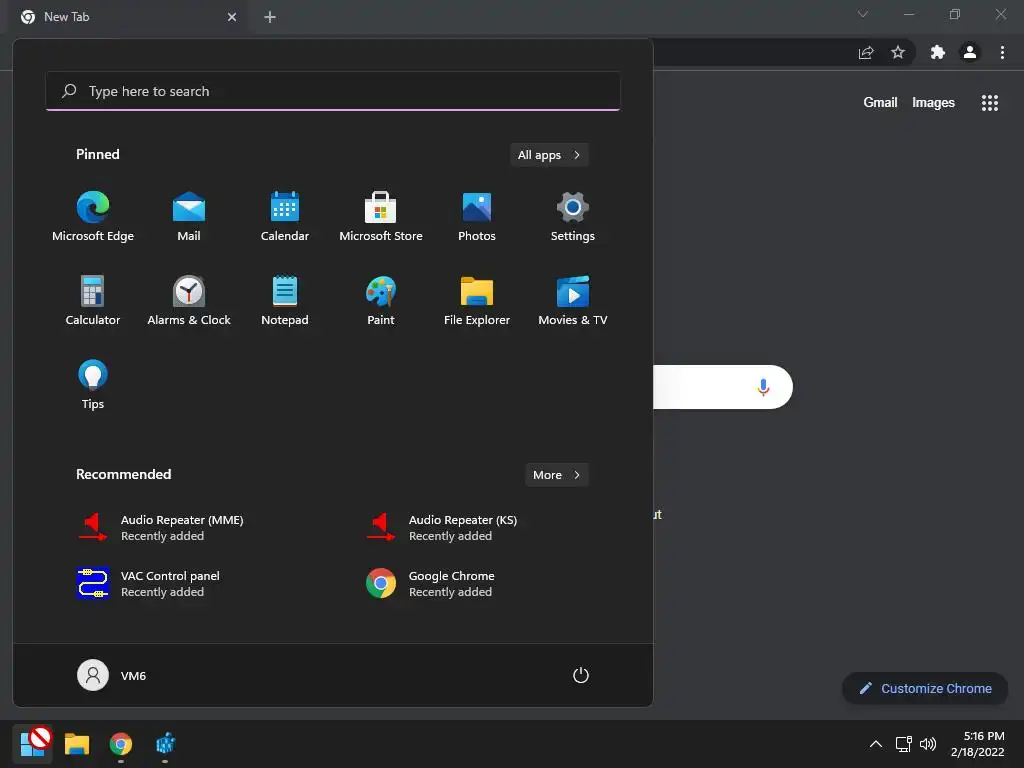1024x768 pixels.
Task: Open the Gmail link
Action: point(880,103)
